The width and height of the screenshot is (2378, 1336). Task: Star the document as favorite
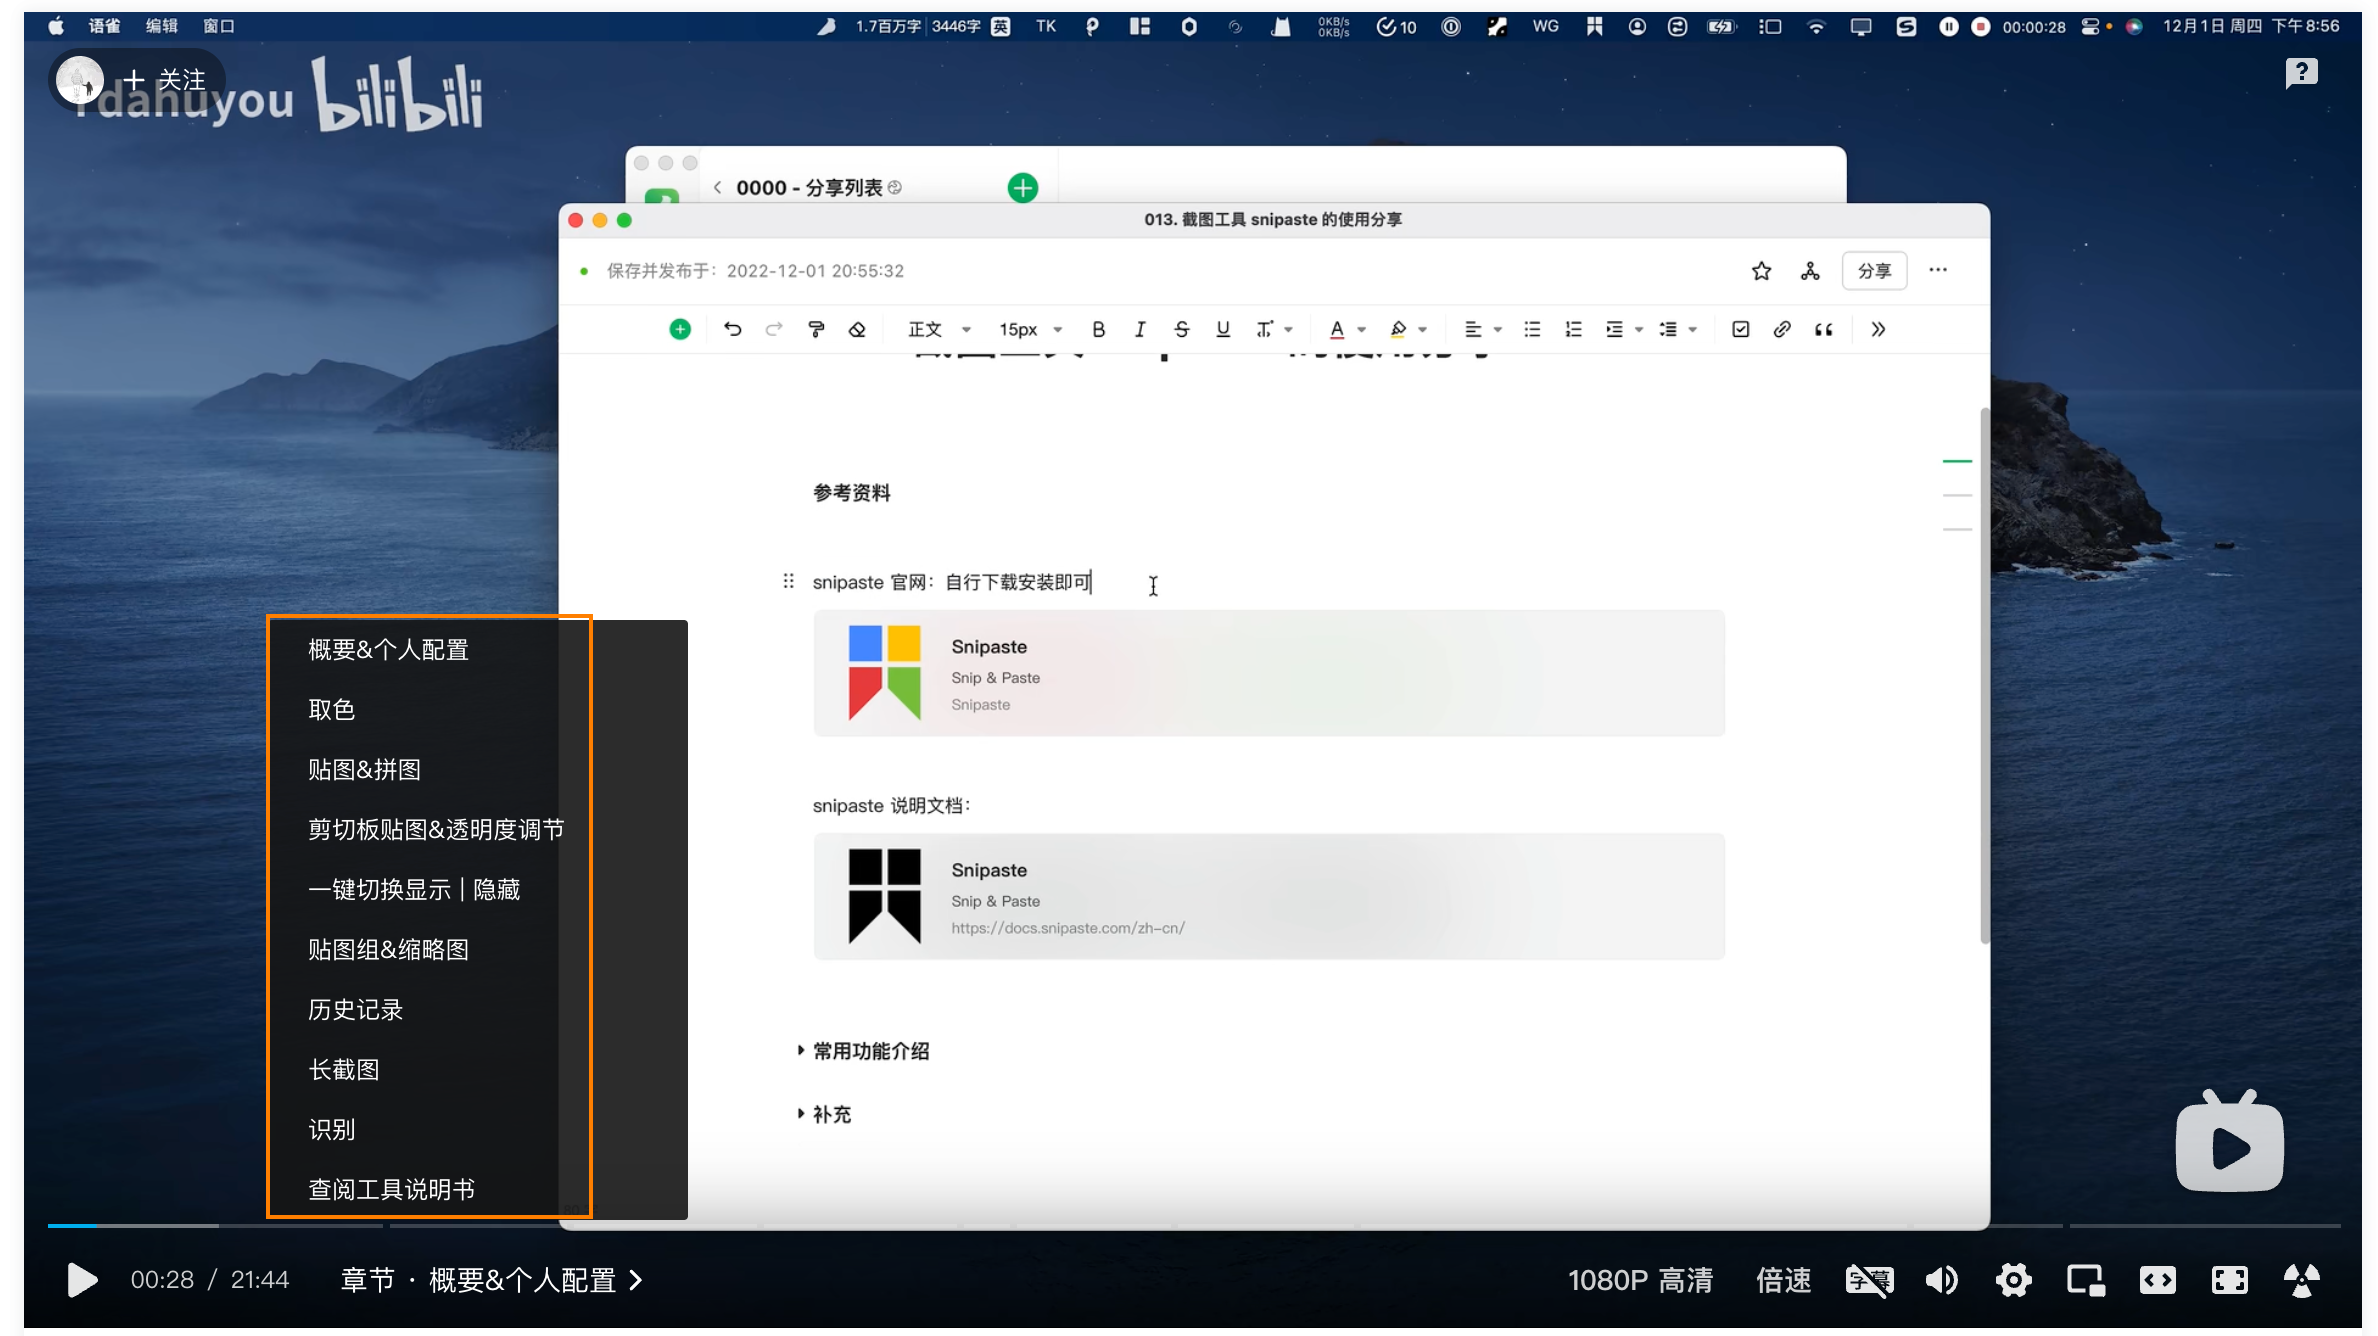[x=1761, y=271]
